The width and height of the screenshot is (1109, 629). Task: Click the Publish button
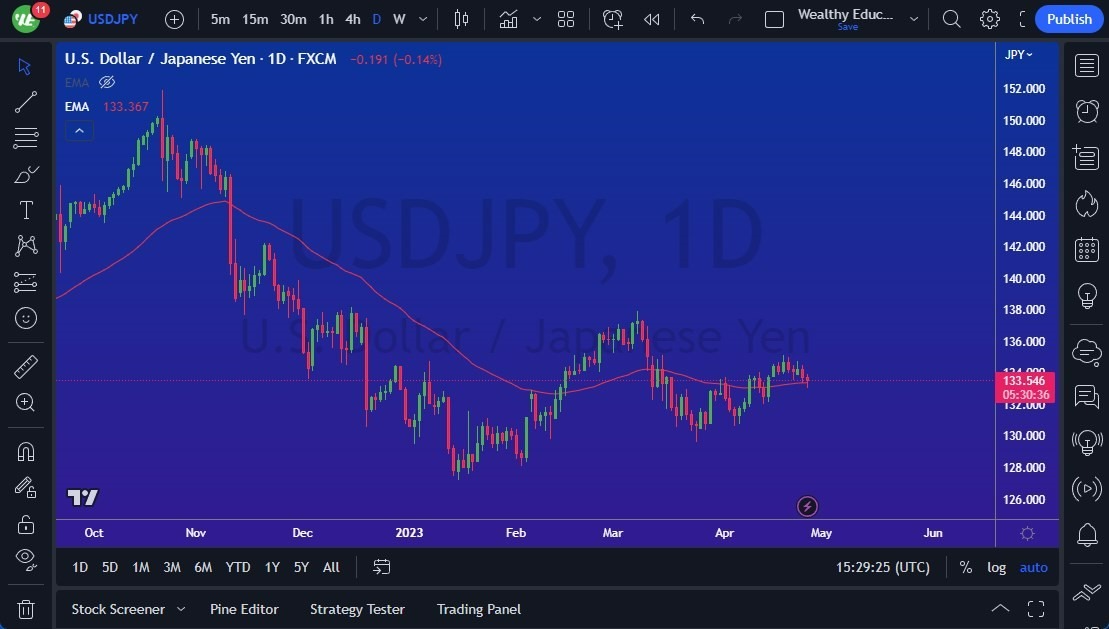(x=1068, y=19)
